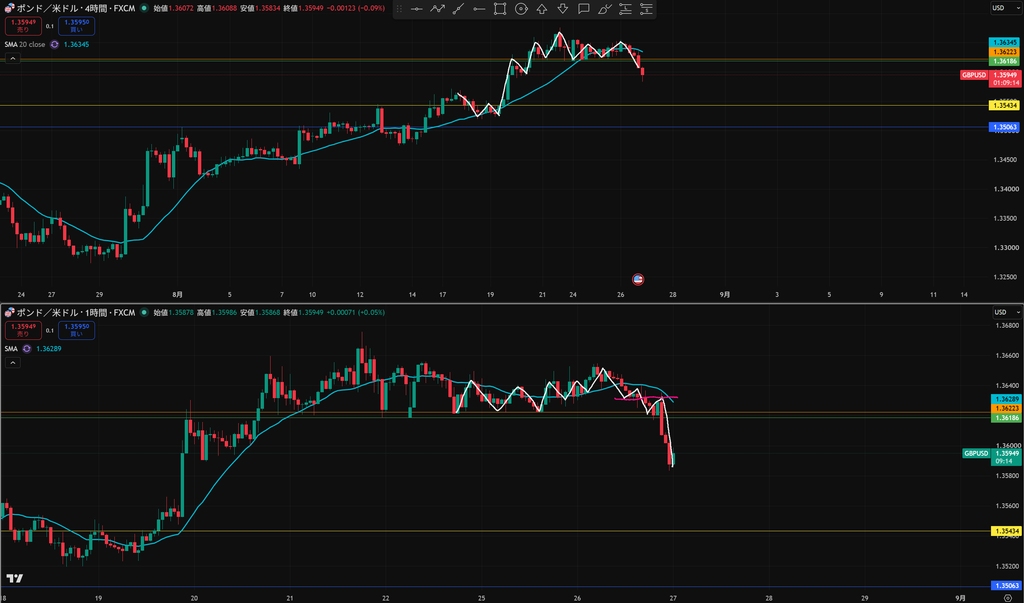Click blue 1.35063 line label top chart
Screen dimensions: 1024x603
[1004, 127]
